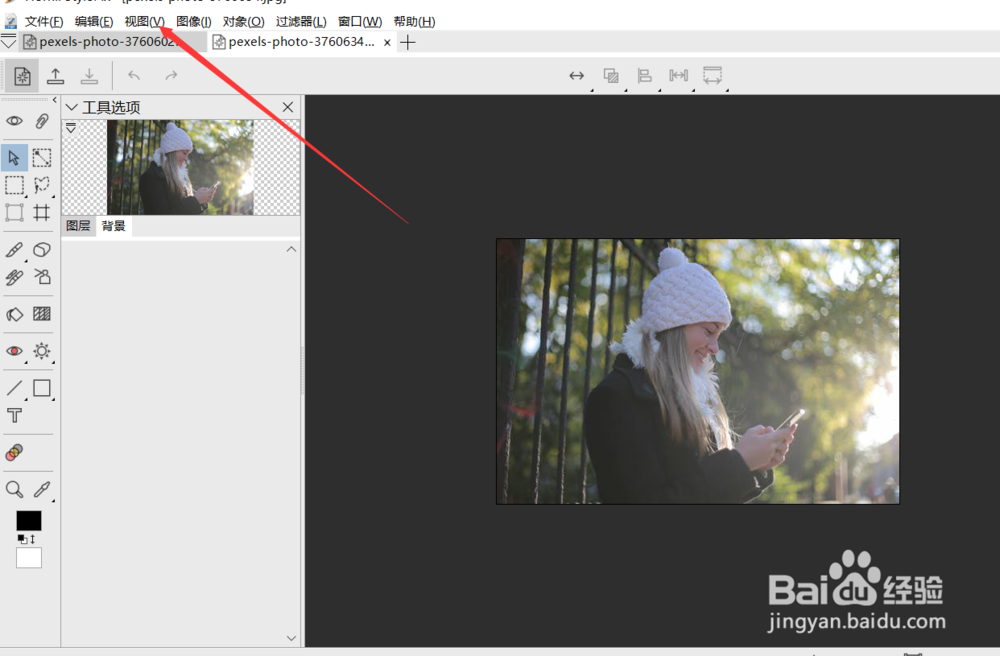1000x656 pixels.
Task: Swap foreground and background colors
Action: [33, 539]
